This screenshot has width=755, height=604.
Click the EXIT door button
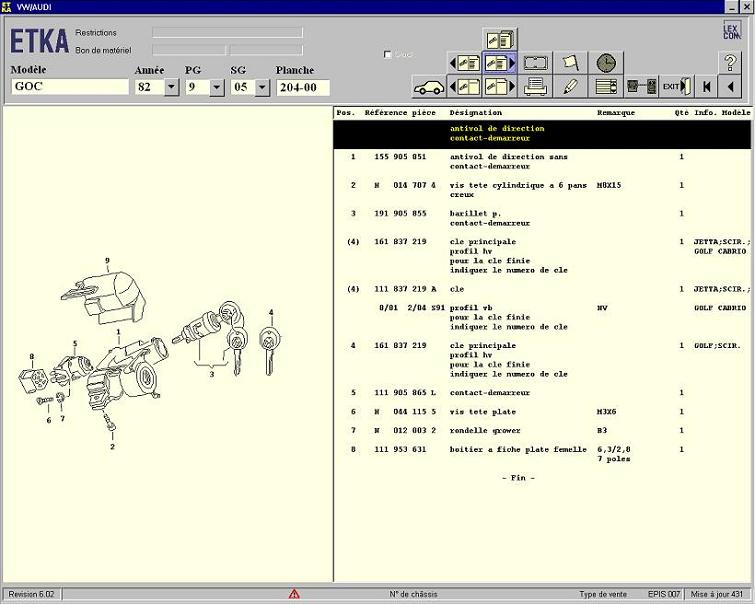point(677,87)
